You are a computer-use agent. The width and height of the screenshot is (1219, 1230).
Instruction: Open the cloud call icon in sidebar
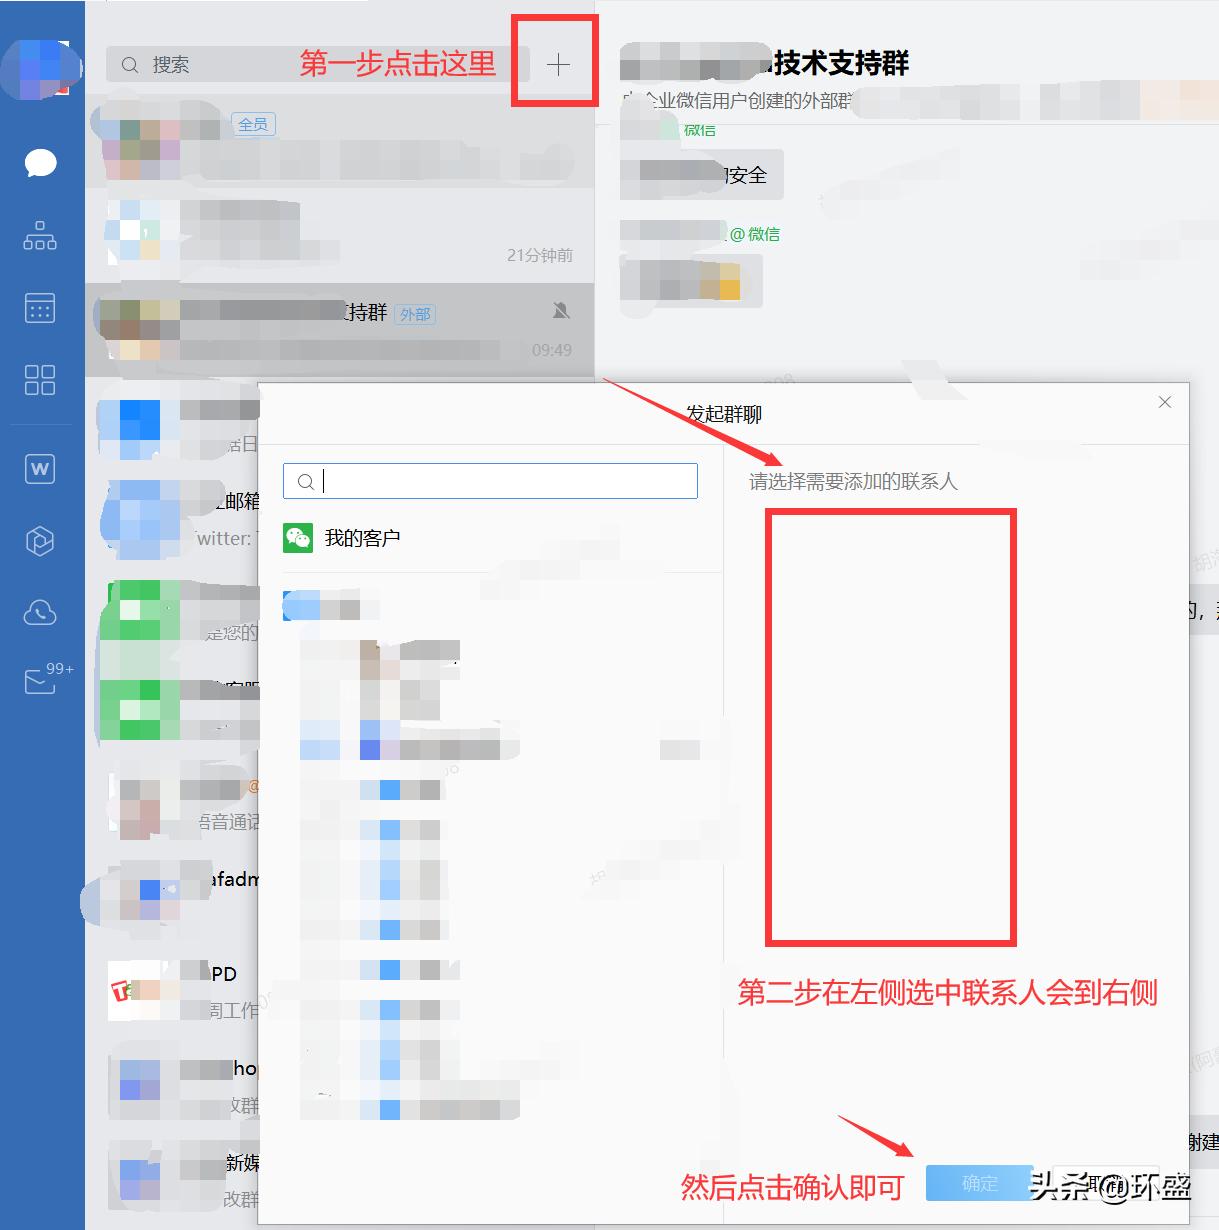(x=40, y=613)
